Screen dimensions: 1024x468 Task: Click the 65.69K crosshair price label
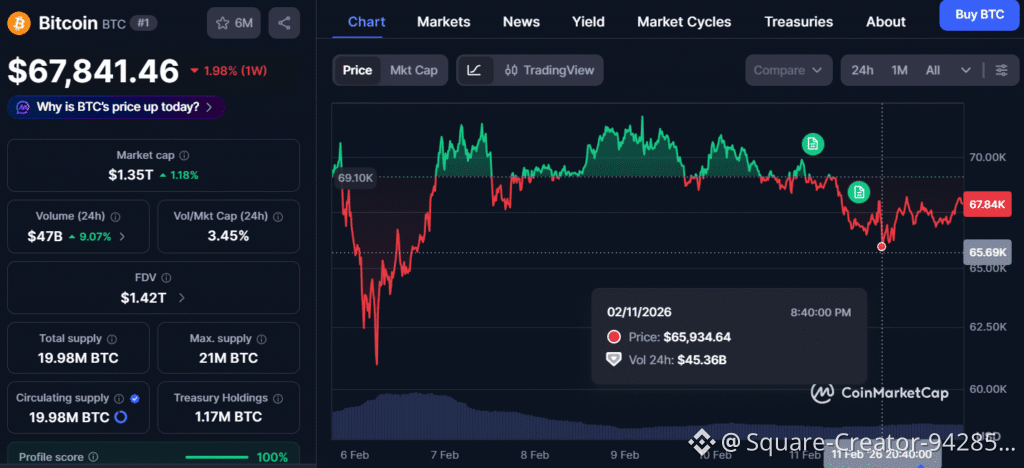(987, 252)
